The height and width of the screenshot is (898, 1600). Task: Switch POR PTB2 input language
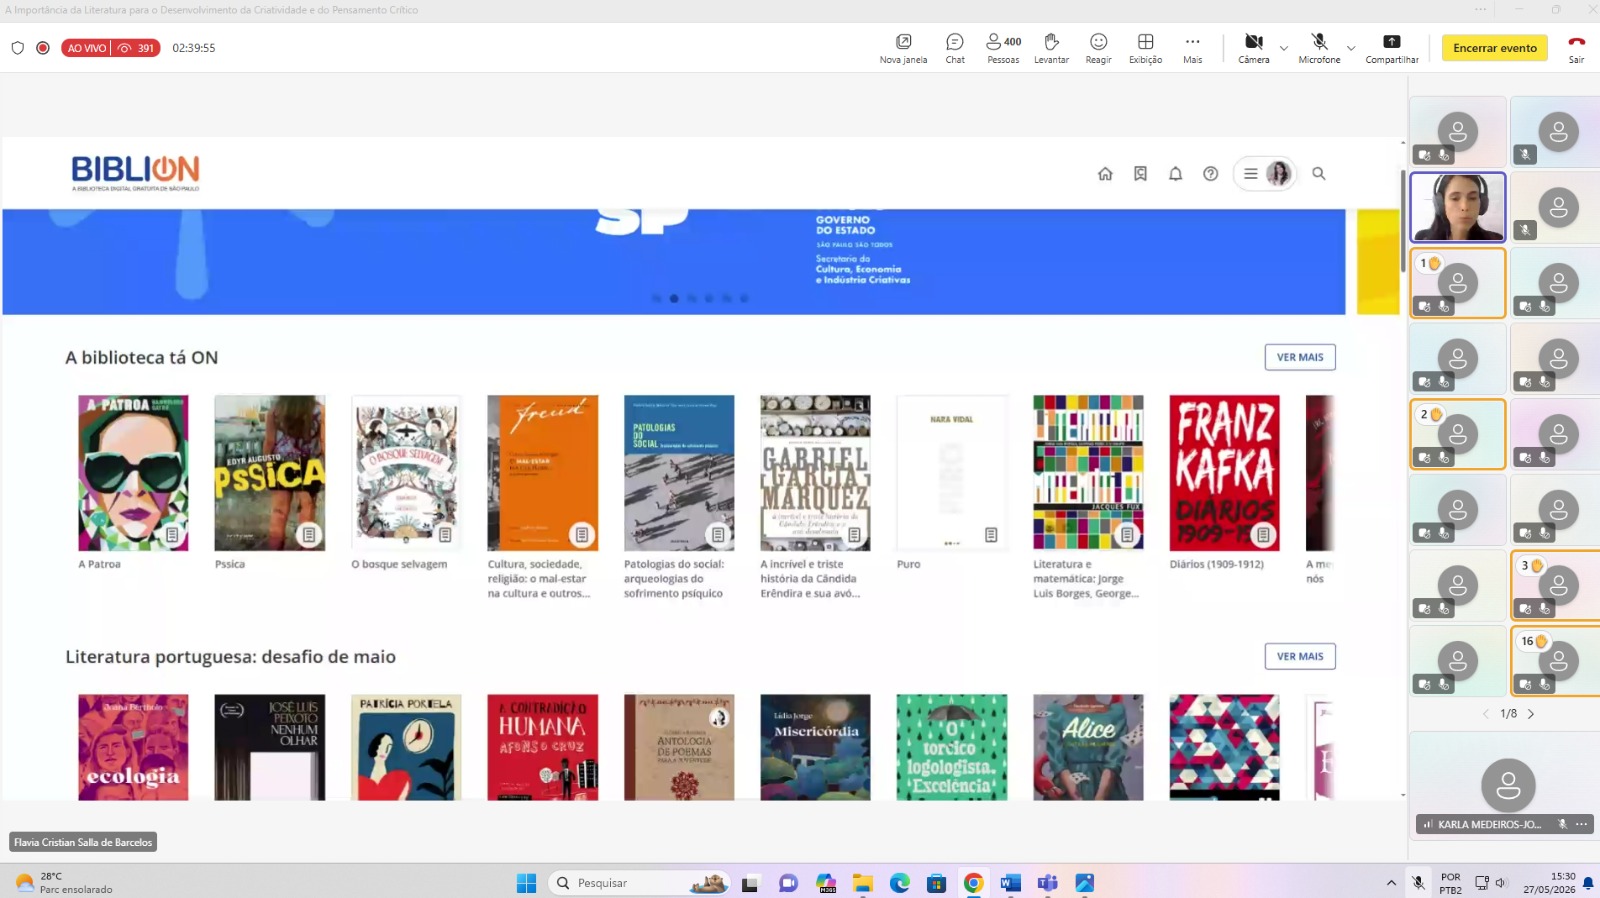(1450, 883)
